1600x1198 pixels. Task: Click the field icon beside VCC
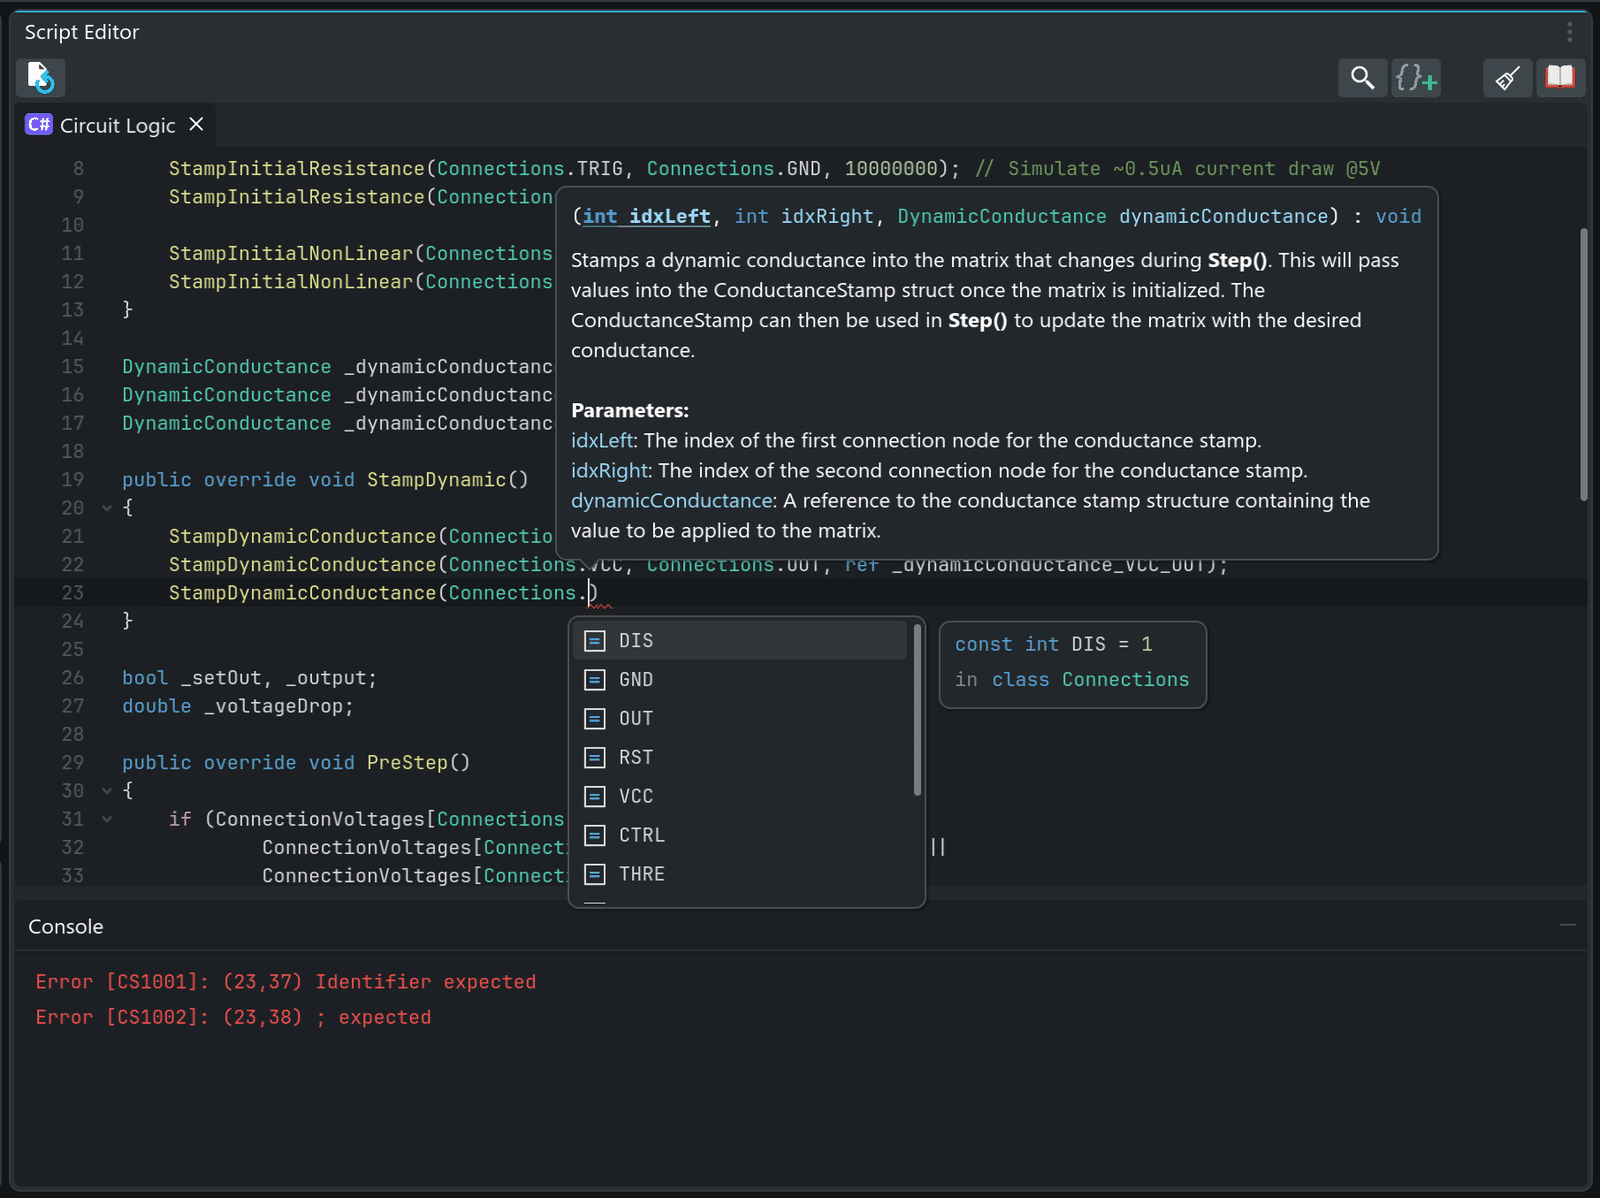pos(595,797)
